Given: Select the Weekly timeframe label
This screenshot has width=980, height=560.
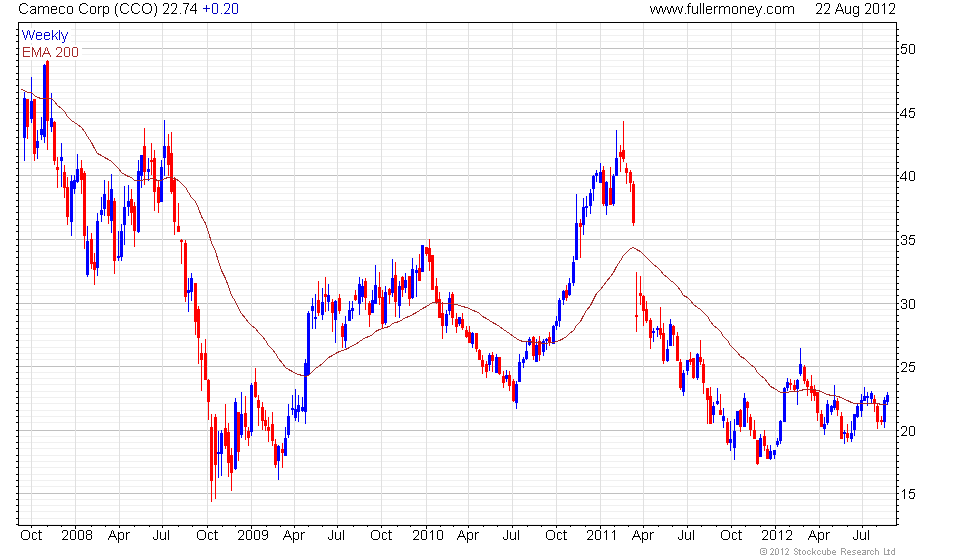Looking at the screenshot, I should 45,36.
